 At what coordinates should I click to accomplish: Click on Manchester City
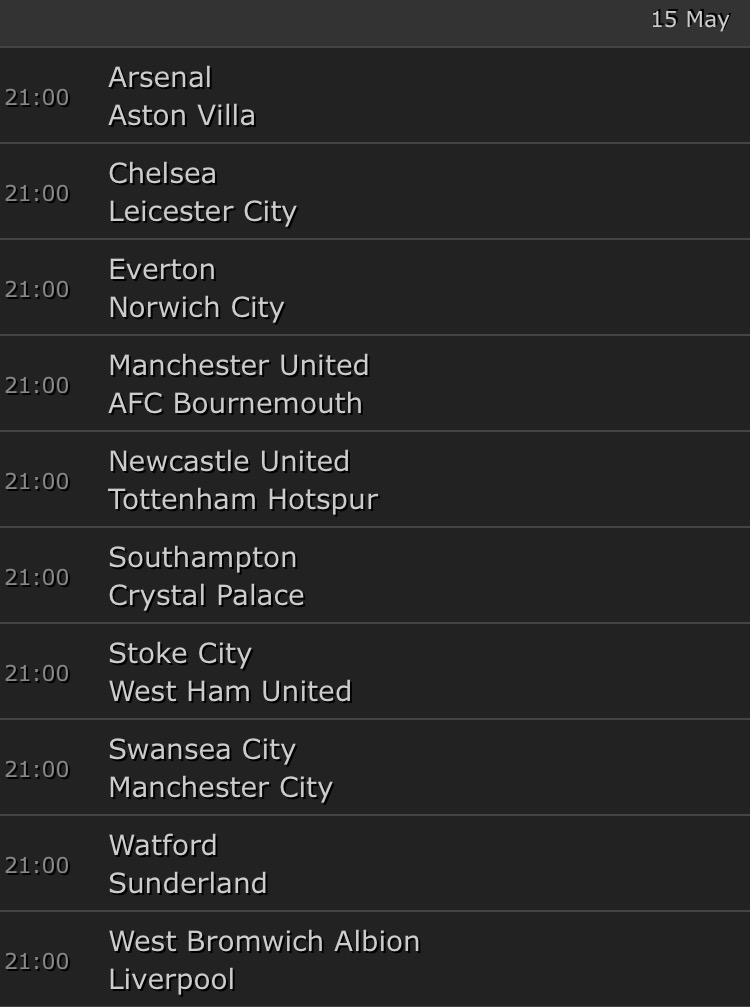(x=220, y=787)
